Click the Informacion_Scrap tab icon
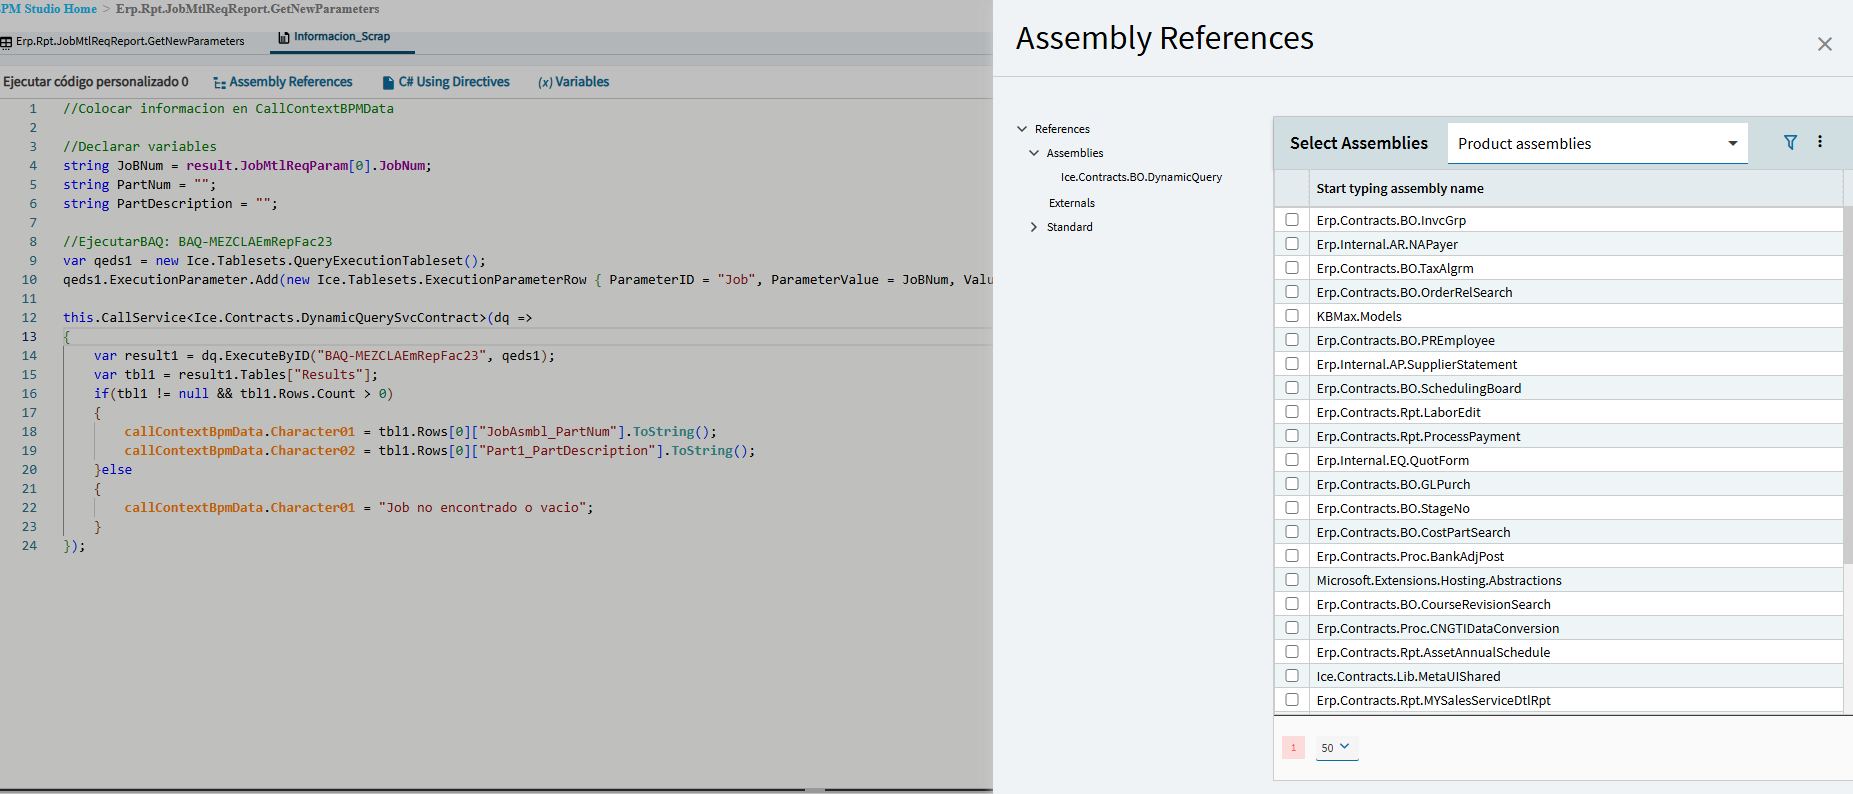Screen dimensions: 1853x794 pos(284,37)
